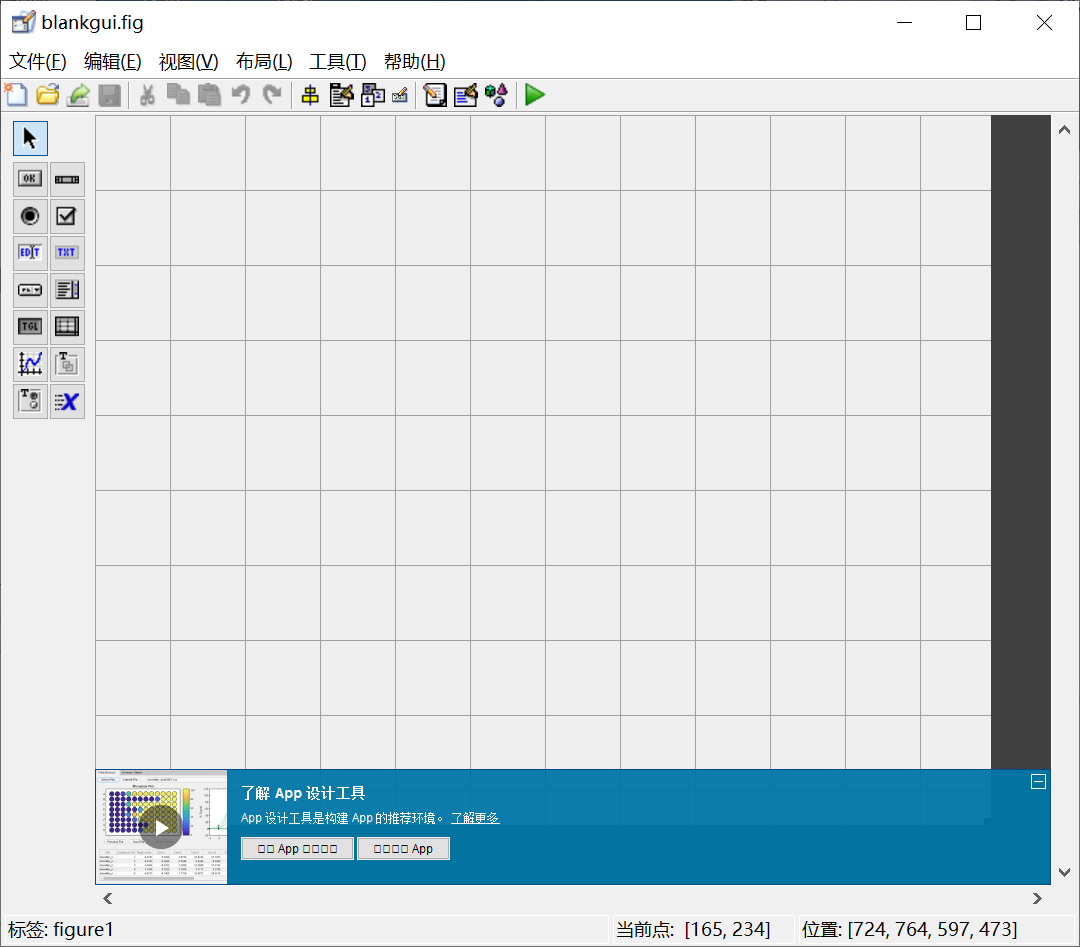
Task: Choose the Toggle Button (TGL) component
Action: pyautogui.click(x=30, y=326)
